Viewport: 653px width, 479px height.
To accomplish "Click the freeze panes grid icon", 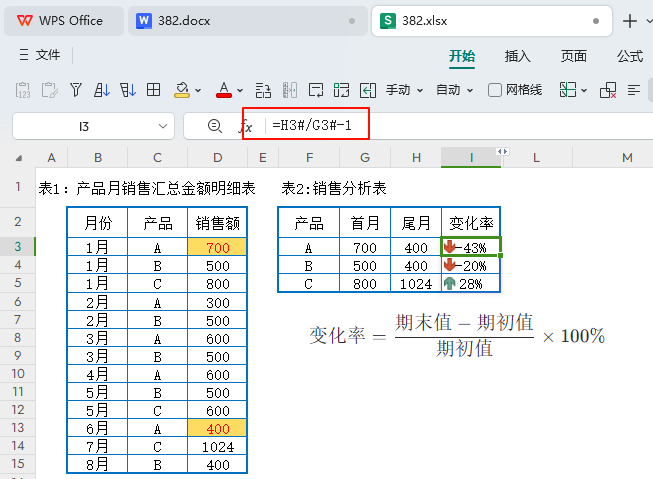I will pyautogui.click(x=568, y=90).
